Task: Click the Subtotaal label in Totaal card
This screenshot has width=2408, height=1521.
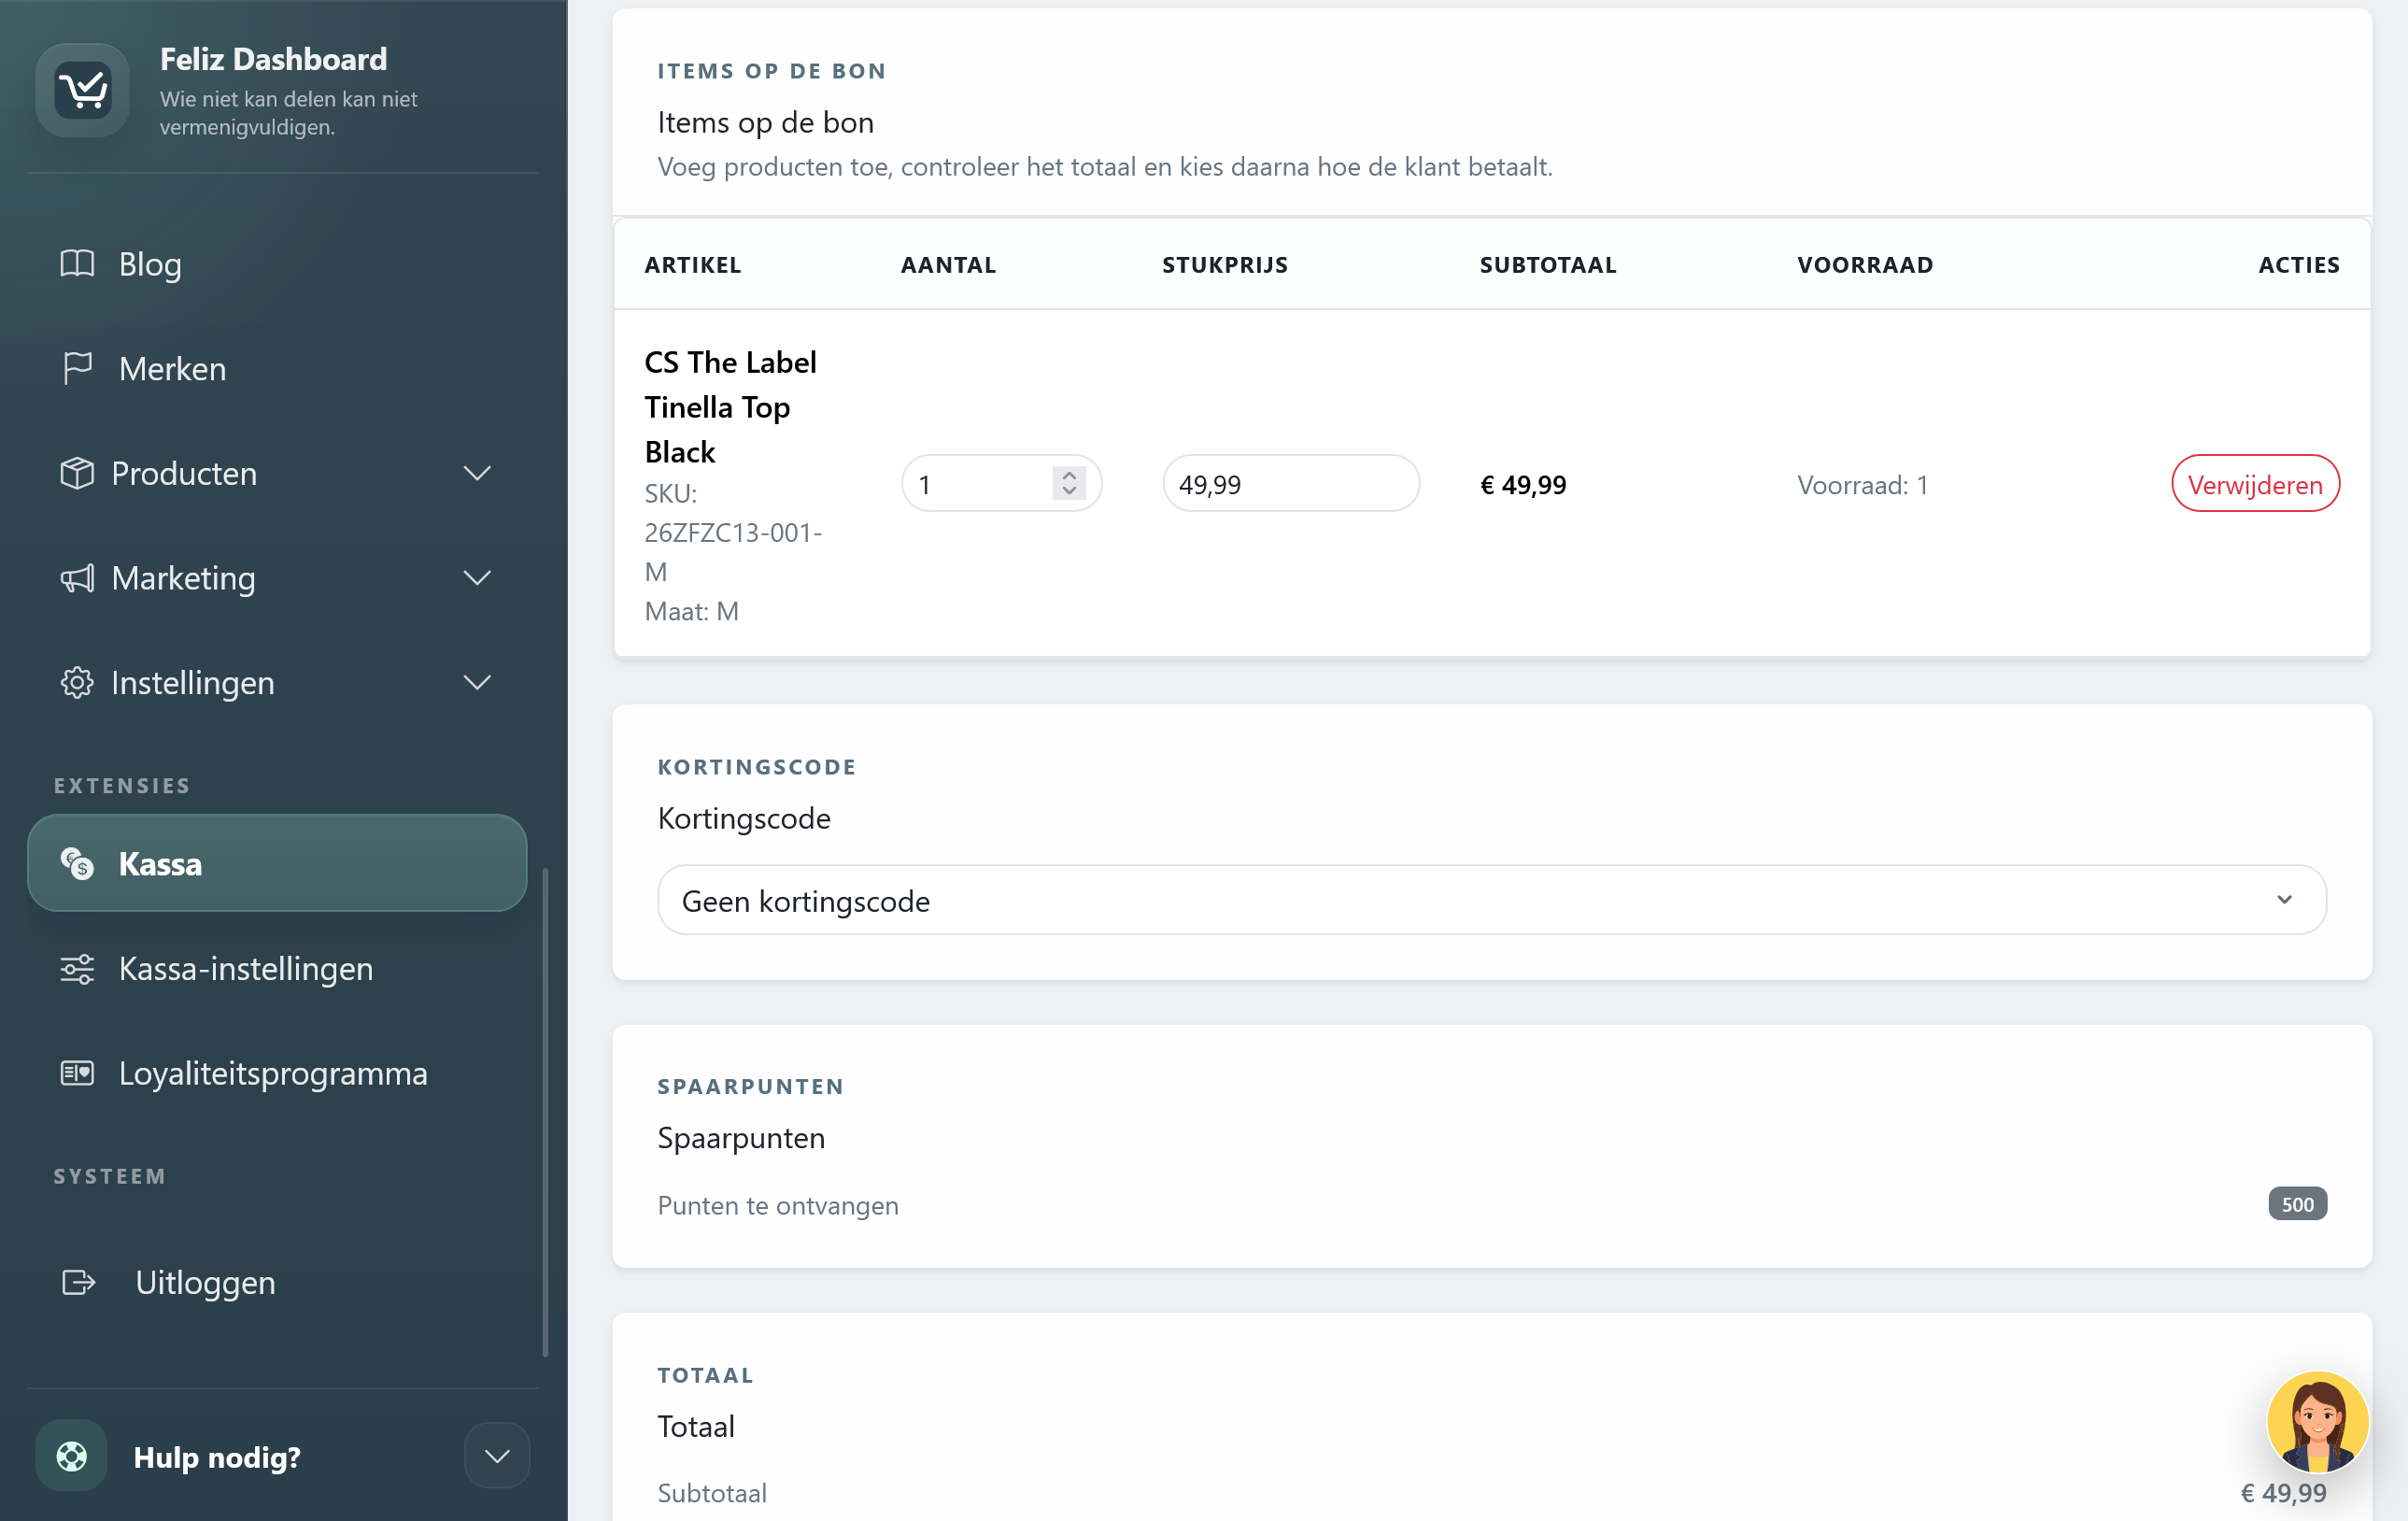Action: 712,1493
